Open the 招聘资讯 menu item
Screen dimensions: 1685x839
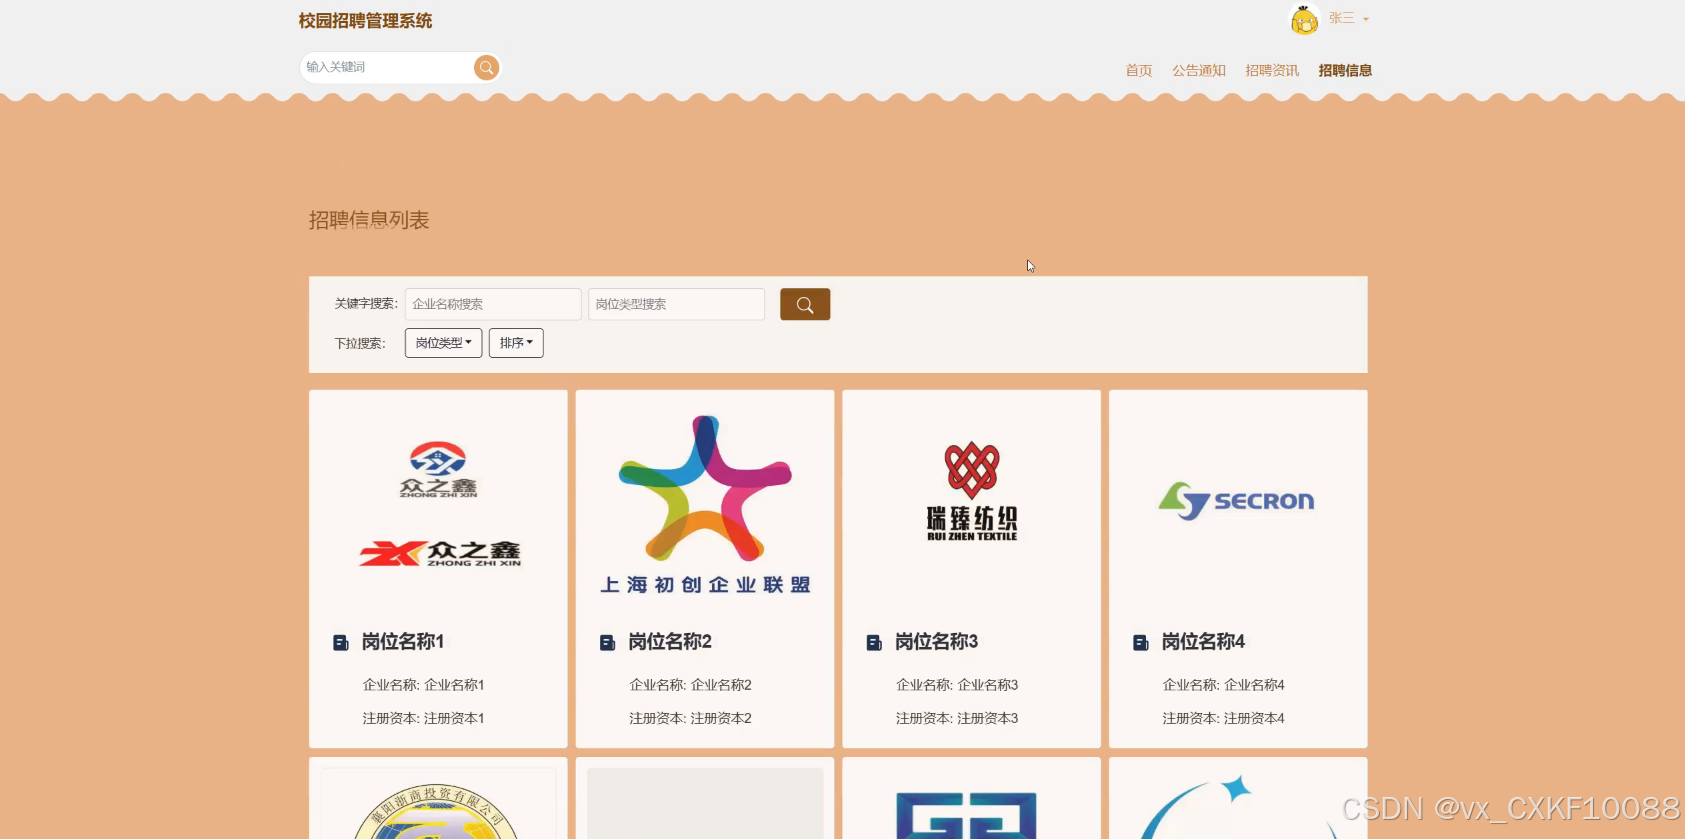tap(1272, 70)
